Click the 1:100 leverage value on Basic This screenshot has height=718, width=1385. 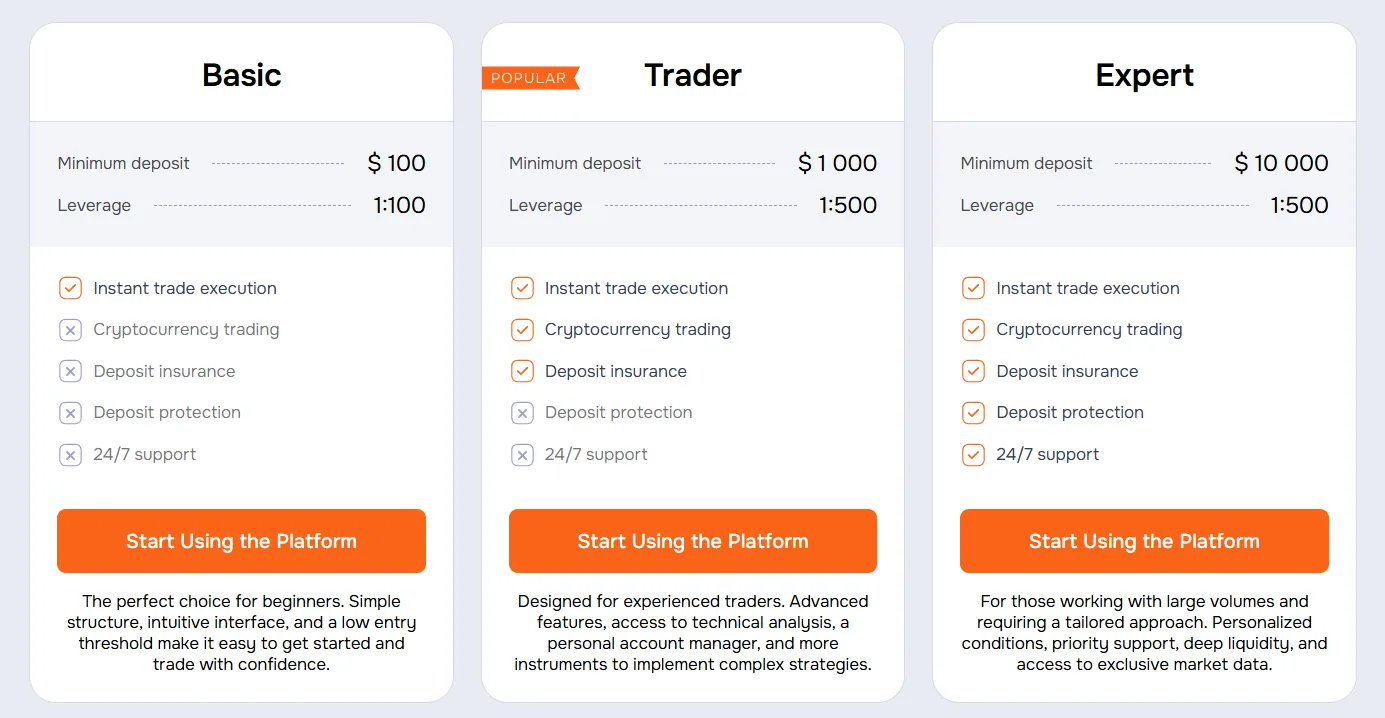[399, 205]
